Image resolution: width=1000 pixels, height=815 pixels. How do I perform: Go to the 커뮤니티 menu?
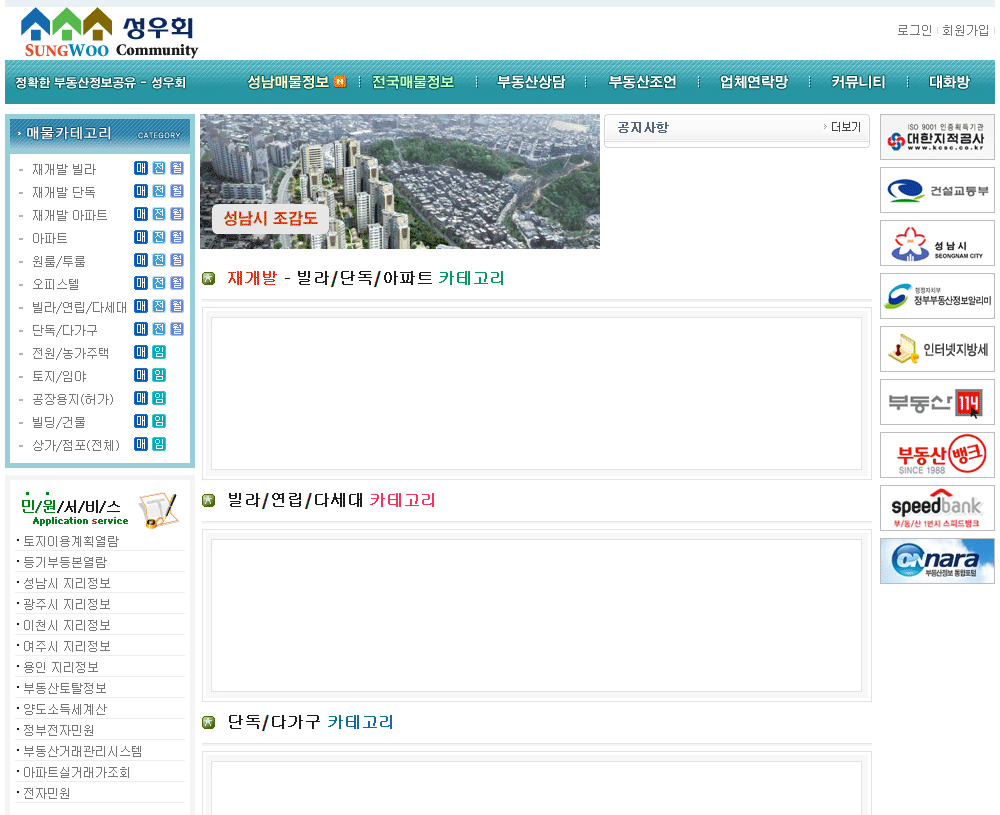[x=858, y=82]
